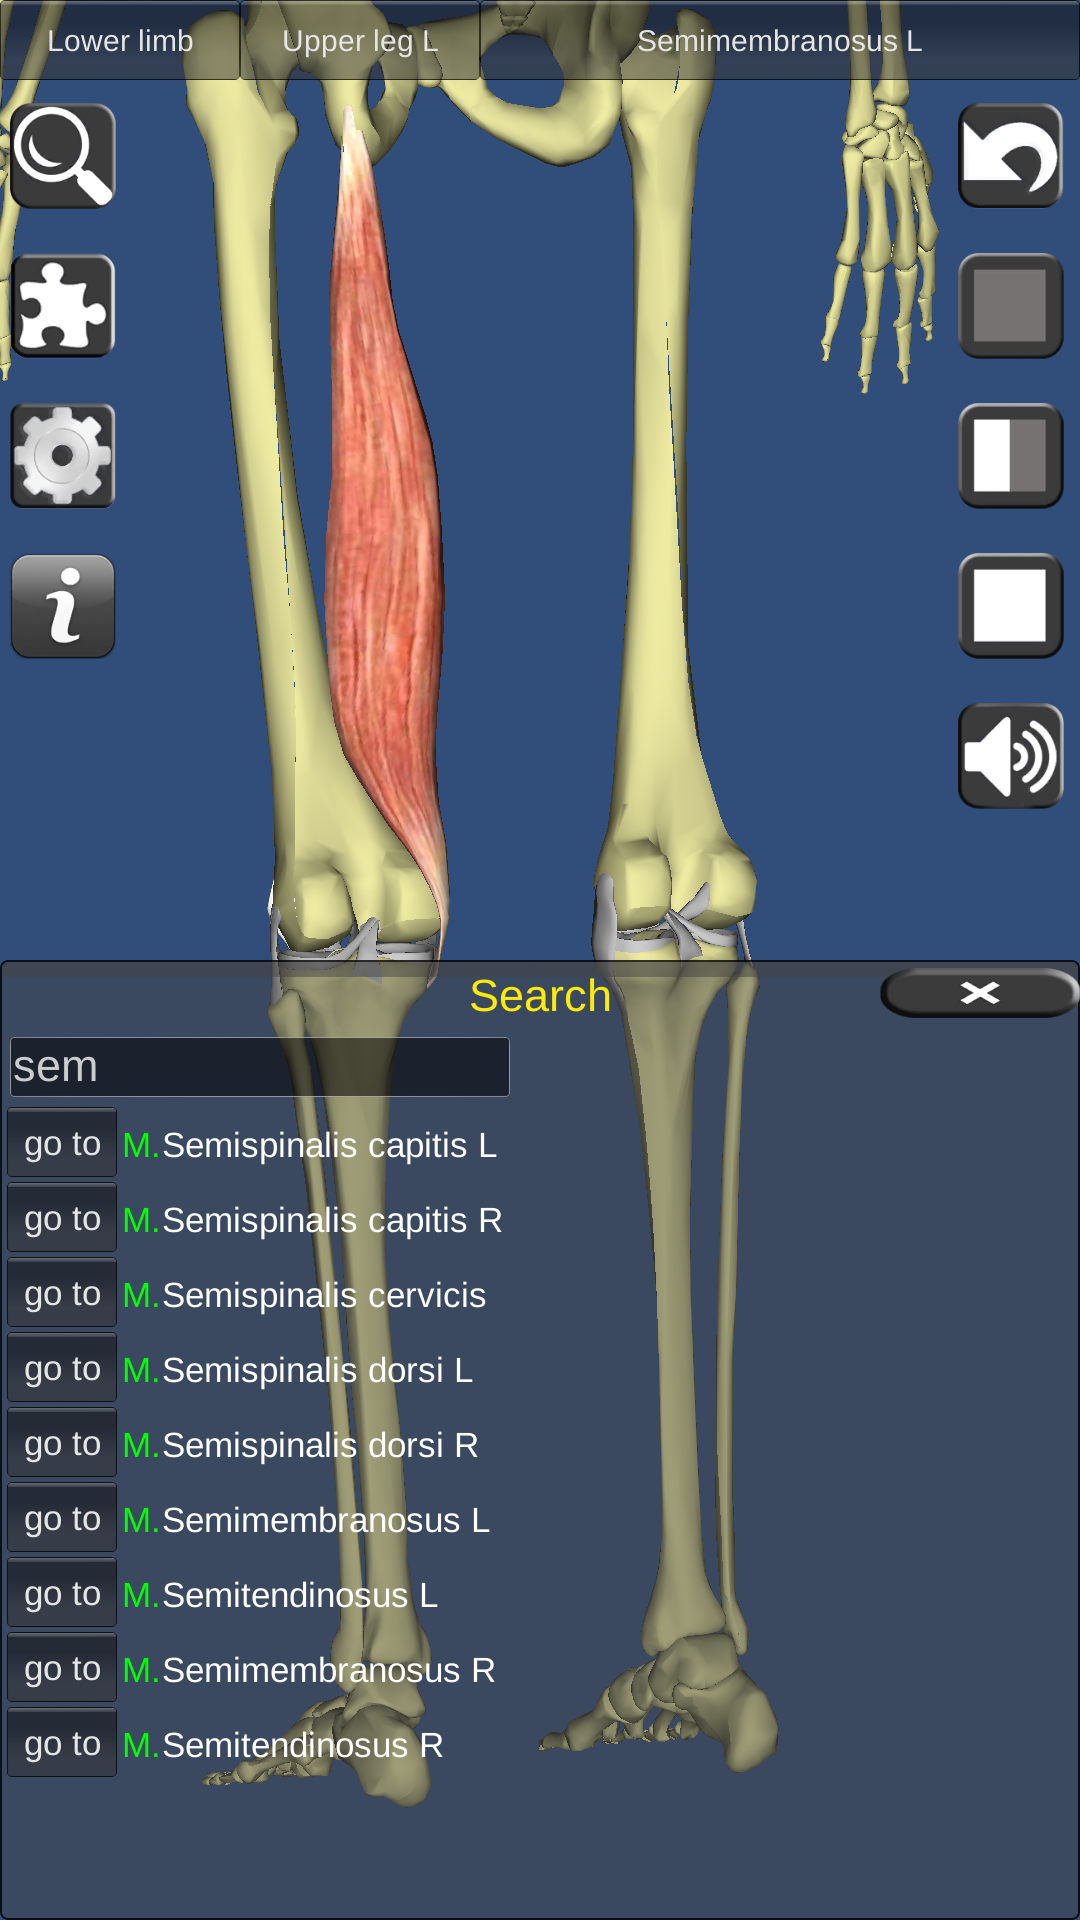Switch to the Lower limb breadcrumb tab
The width and height of the screenshot is (1080, 1920).
click(120, 40)
